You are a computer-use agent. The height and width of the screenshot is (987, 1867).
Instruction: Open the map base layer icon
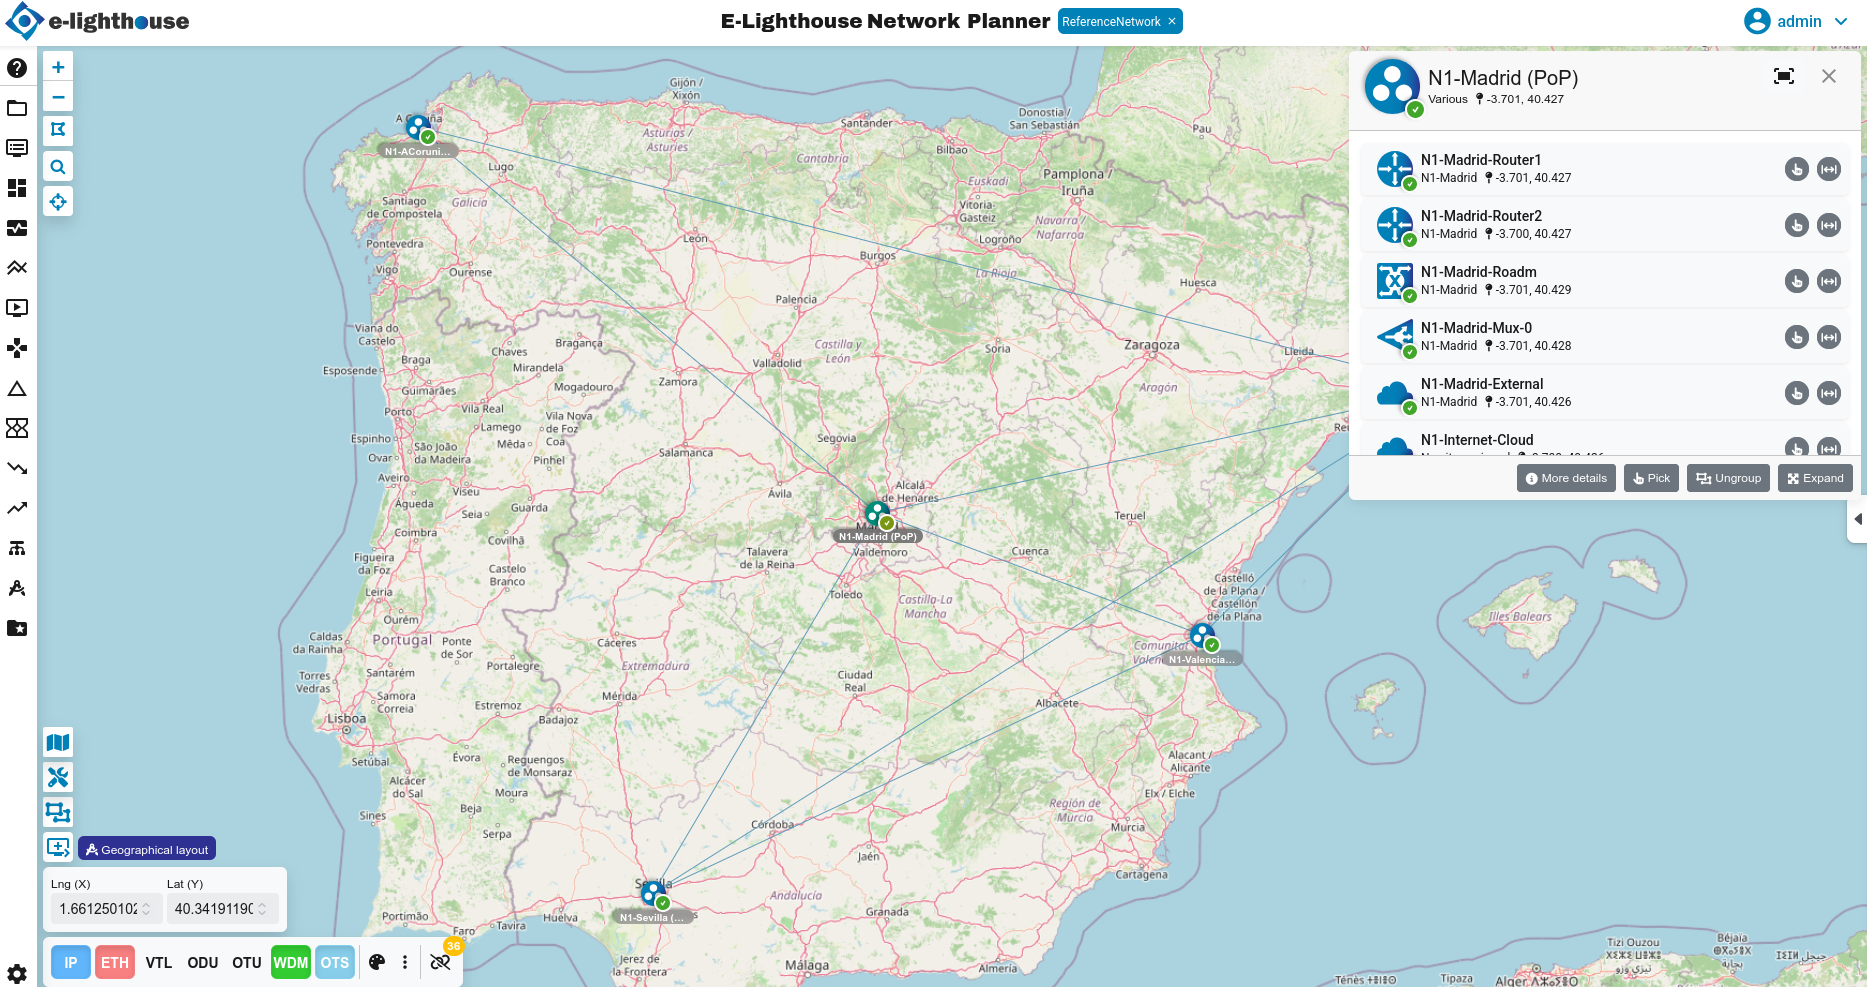click(x=58, y=742)
